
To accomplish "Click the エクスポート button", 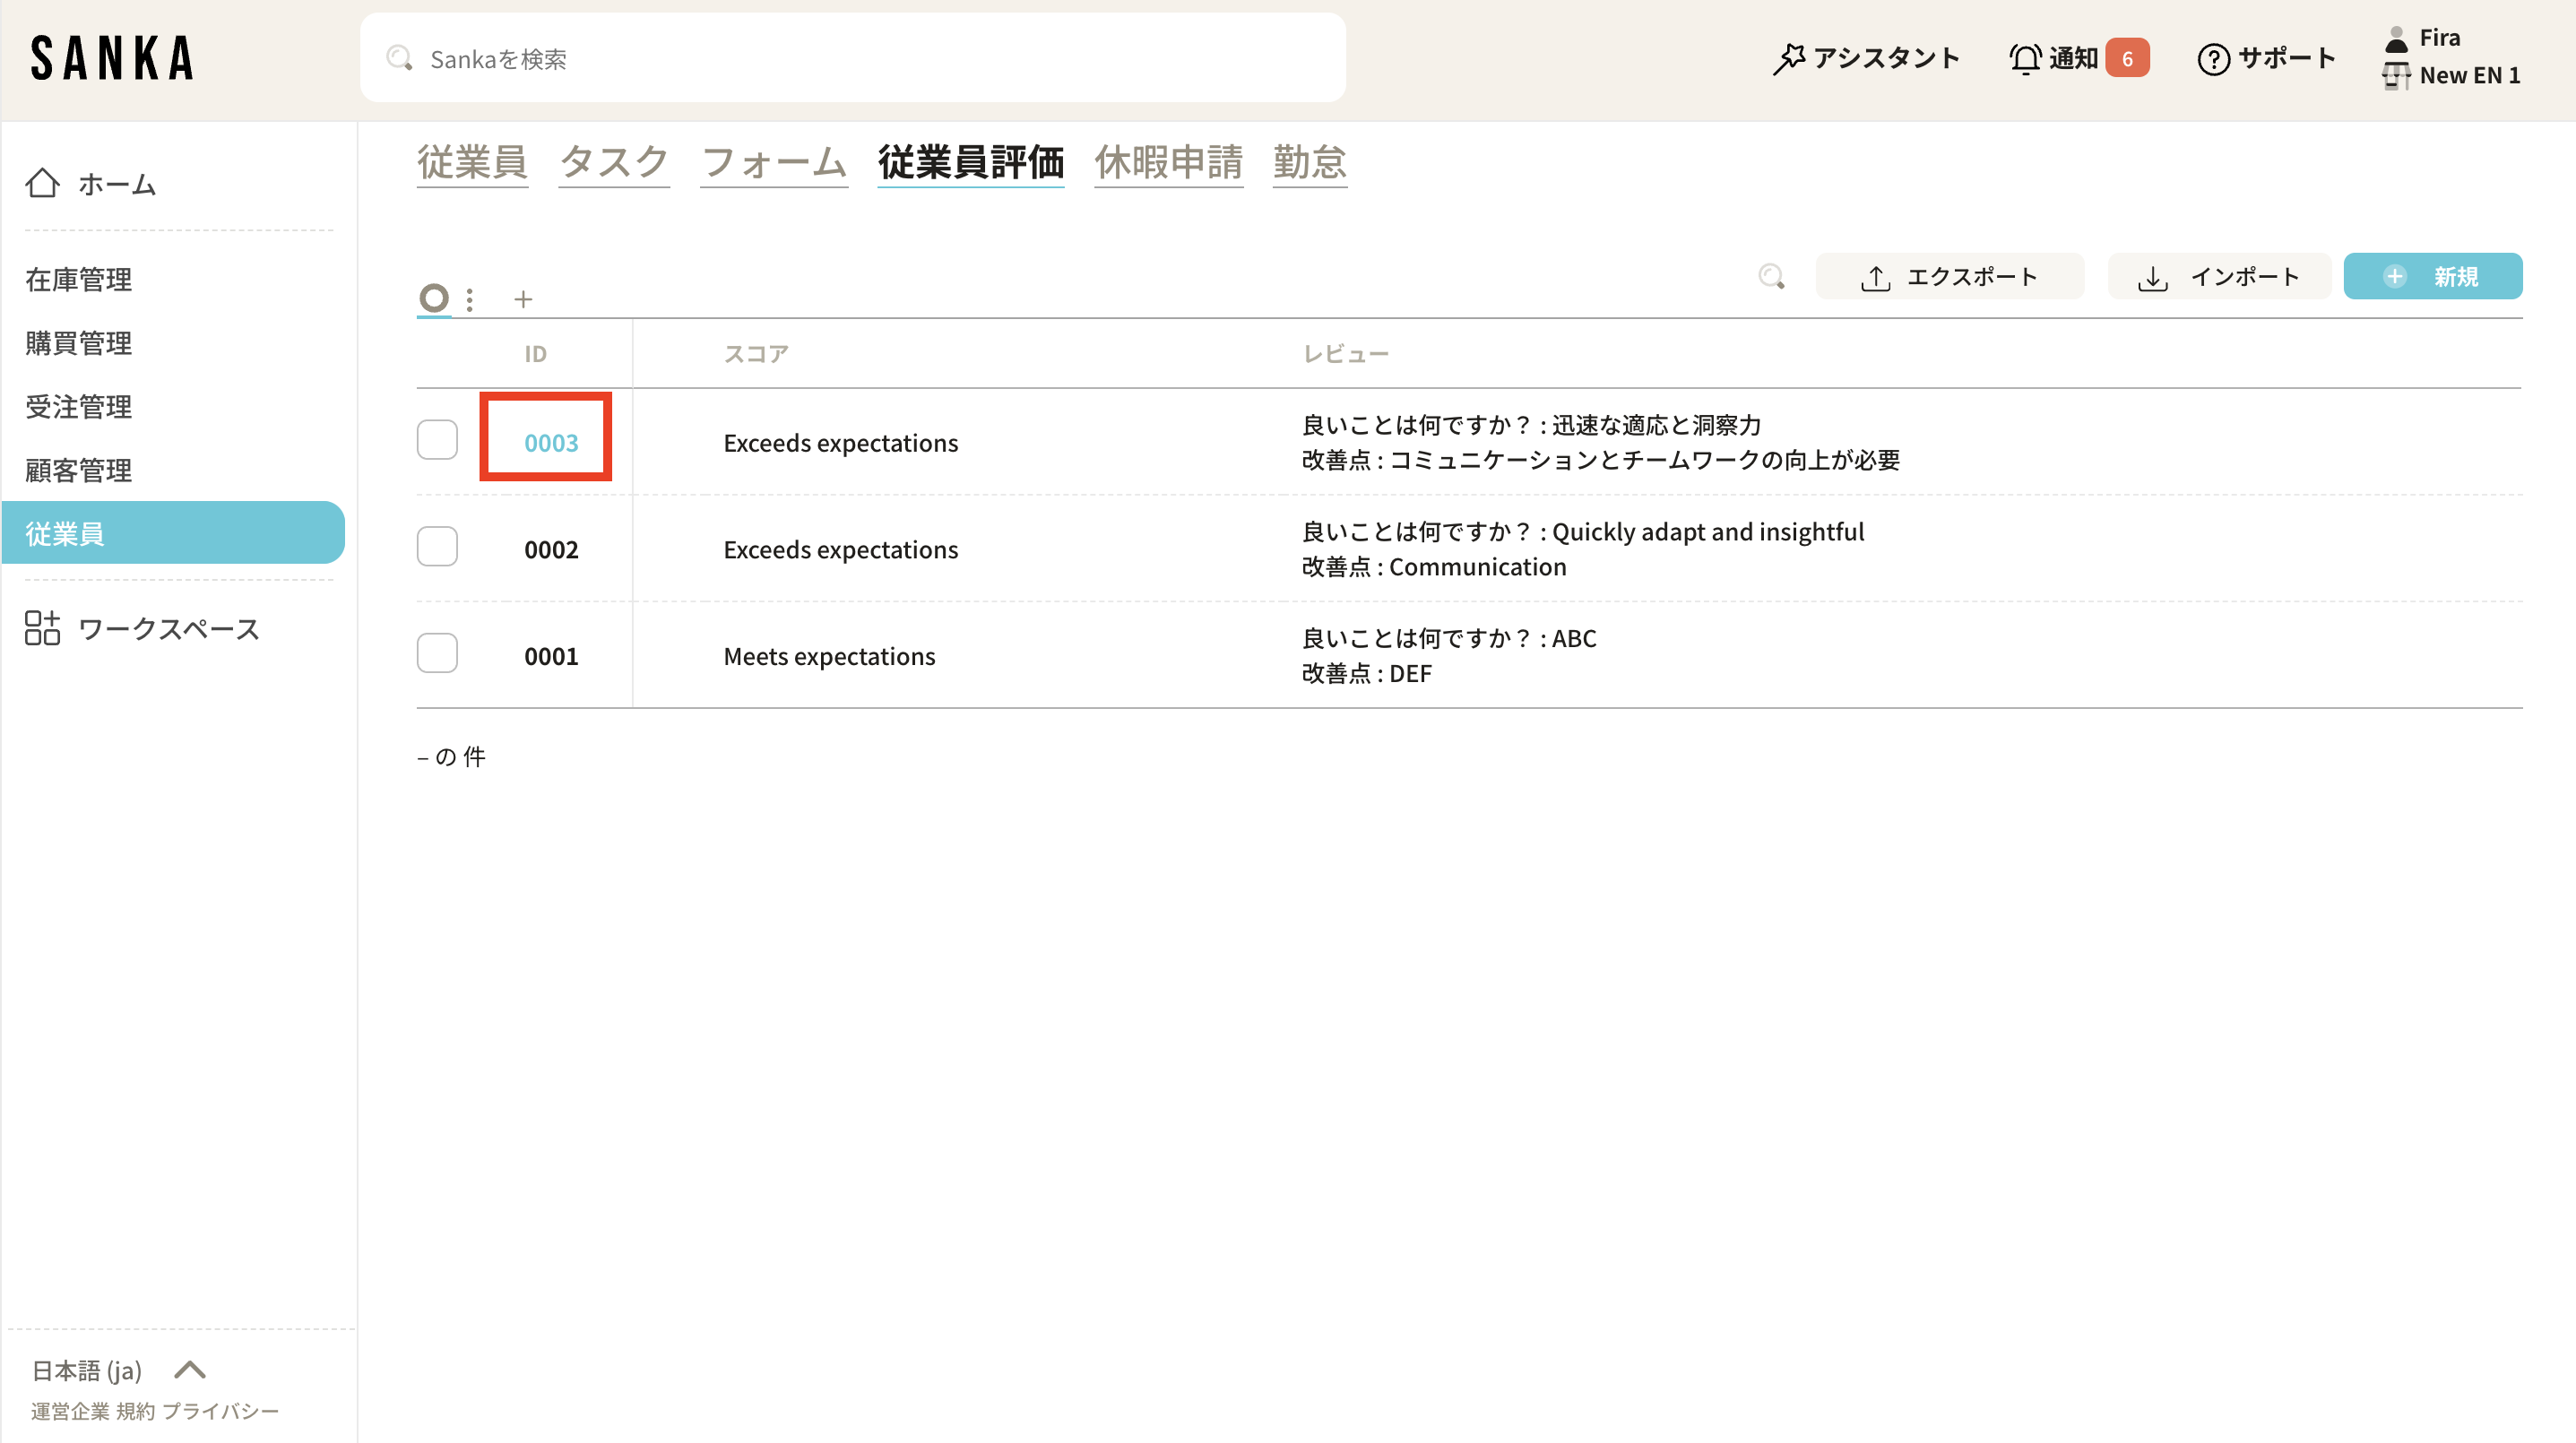I will tap(1949, 276).
